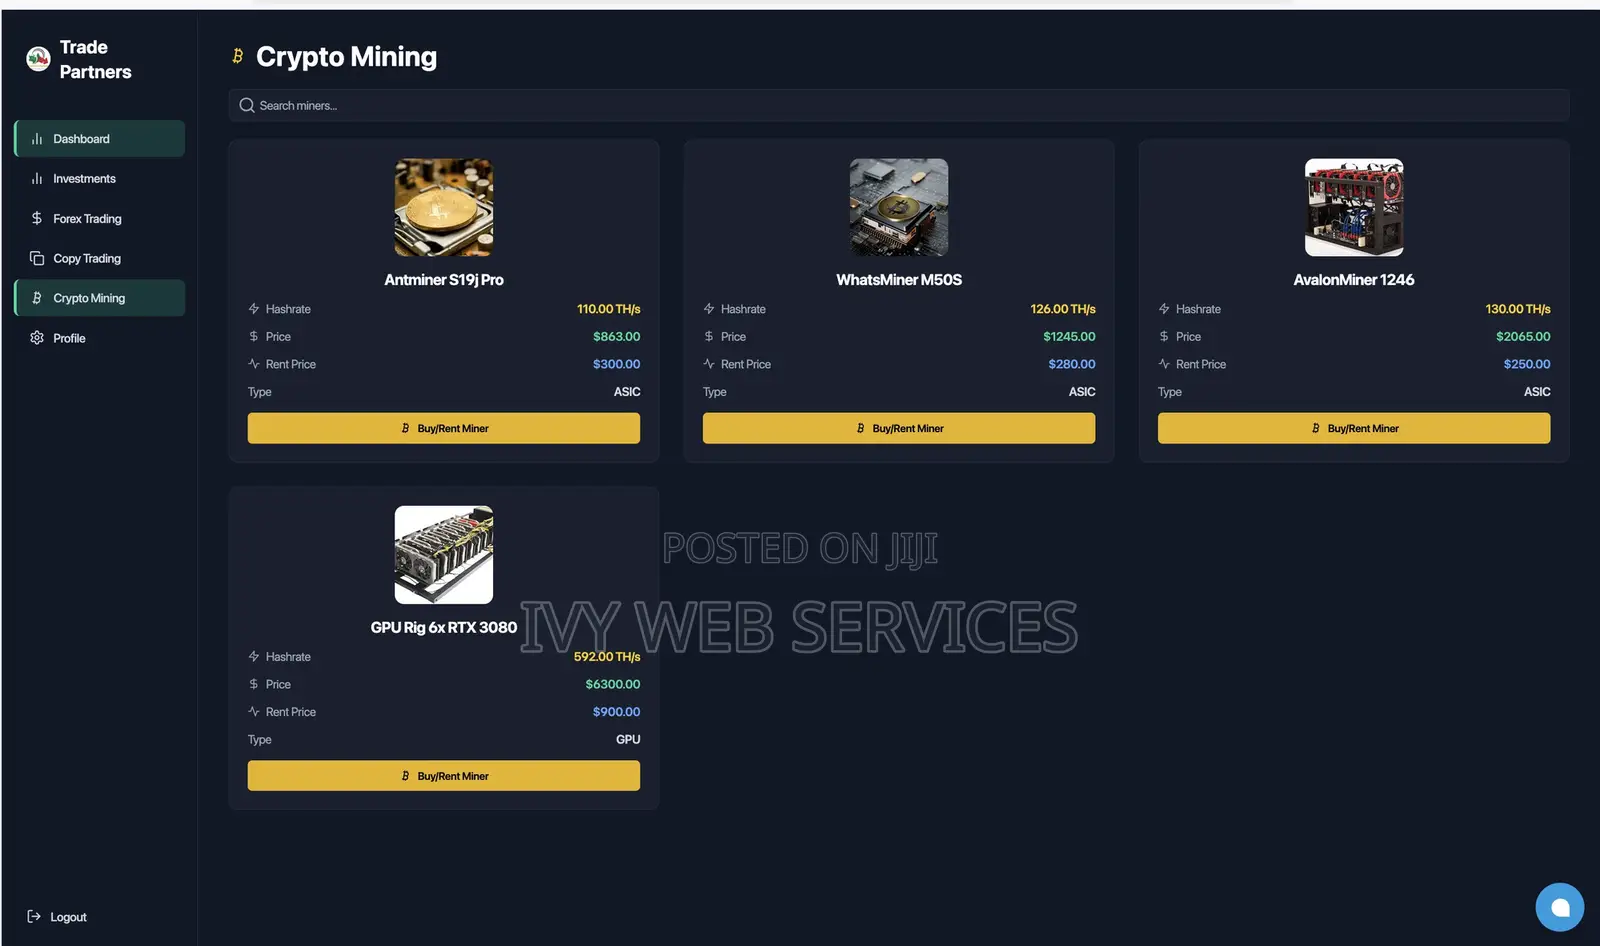Screen dimensions: 1600x946
Task: Click the WhatsMiner M50S price dollar icon
Action: [x=709, y=337]
